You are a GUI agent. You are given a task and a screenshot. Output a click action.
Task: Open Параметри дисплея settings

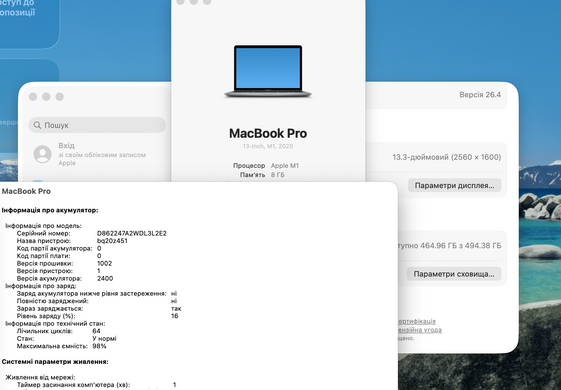click(x=454, y=185)
